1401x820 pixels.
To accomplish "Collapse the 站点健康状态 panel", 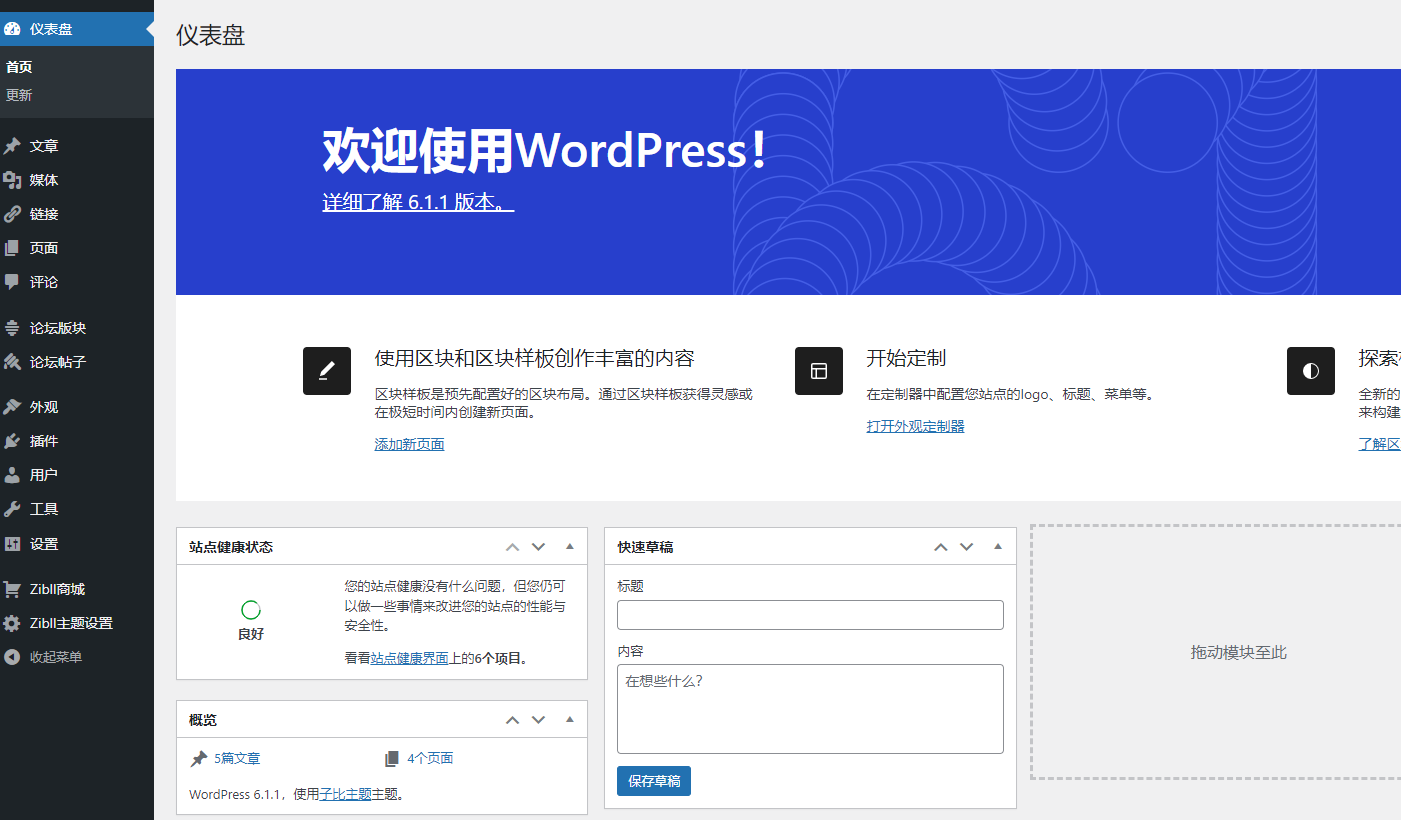I will [570, 547].
